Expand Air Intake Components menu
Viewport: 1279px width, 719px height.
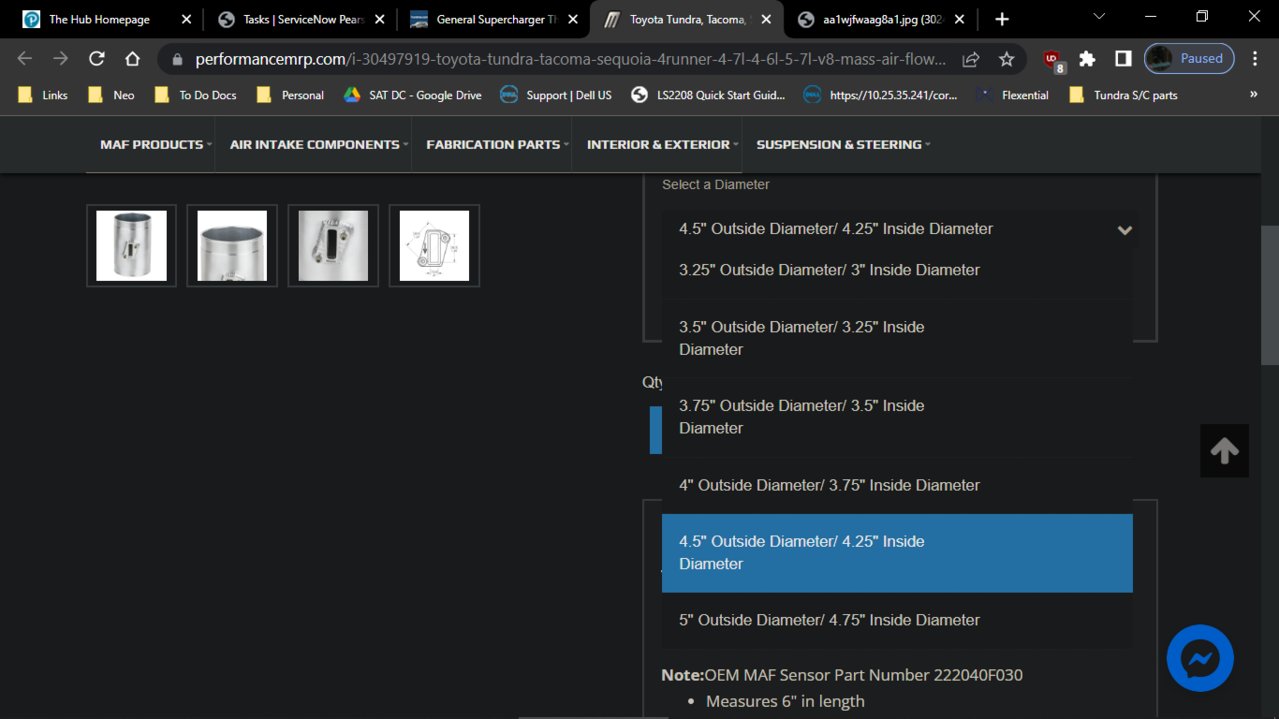(319, 144)
